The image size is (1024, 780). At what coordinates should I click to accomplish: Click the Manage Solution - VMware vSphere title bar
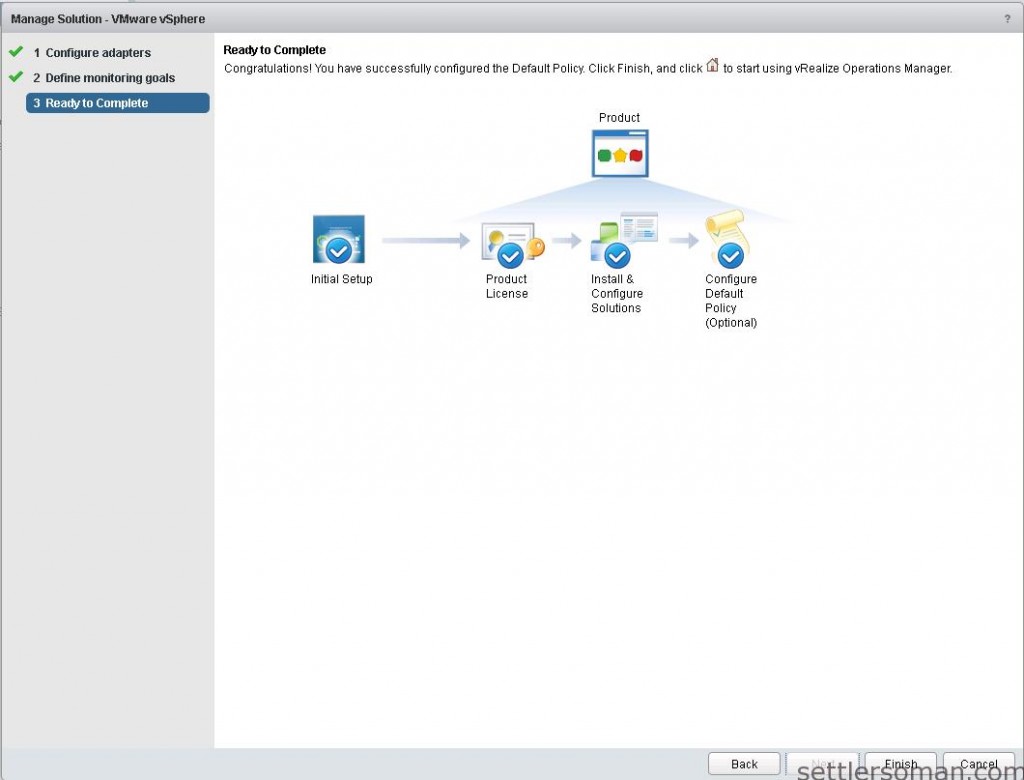(108, 19)
